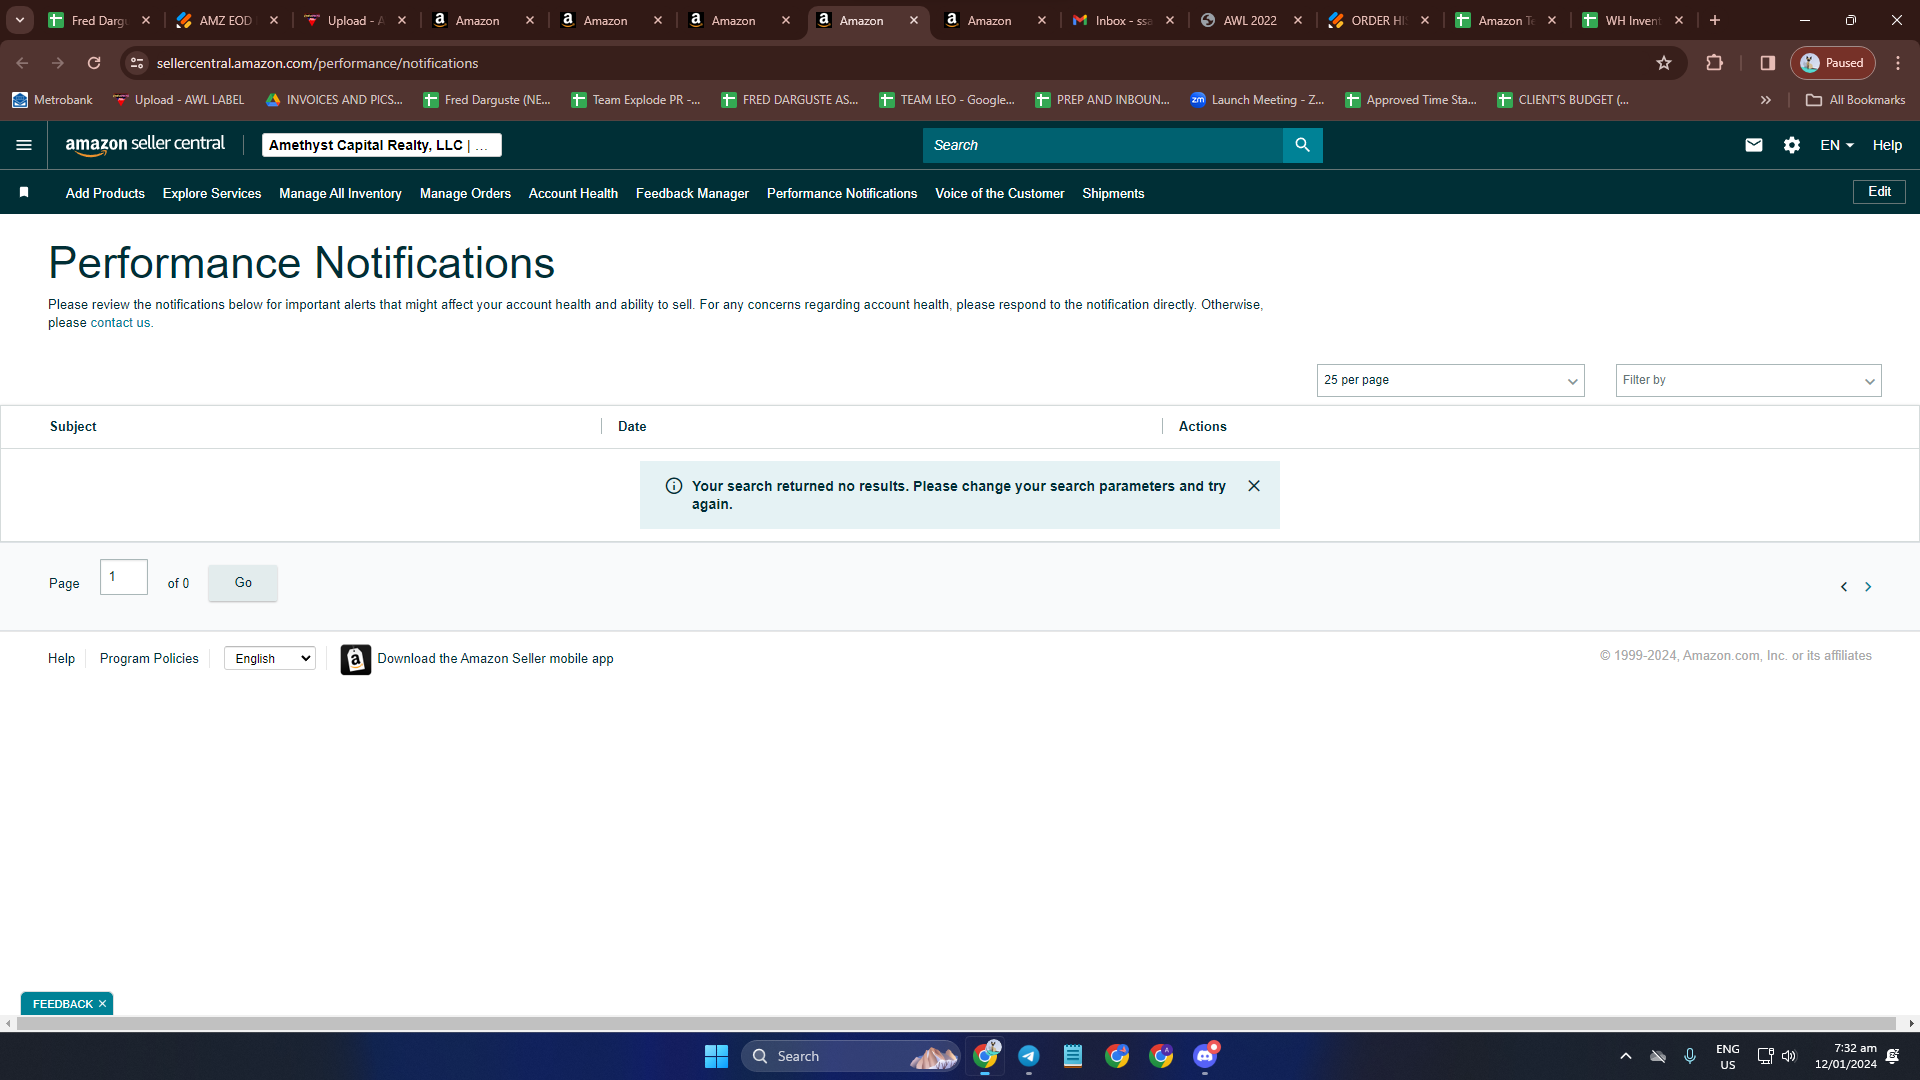Click the Seller Central search field
Screen dimensions: 1920x1080
point(1102,145)
